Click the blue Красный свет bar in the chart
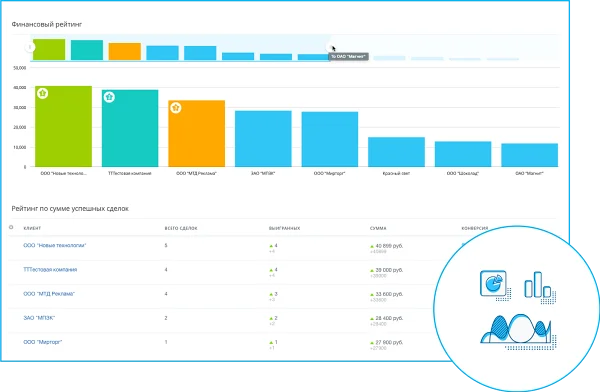 [396, 152]
